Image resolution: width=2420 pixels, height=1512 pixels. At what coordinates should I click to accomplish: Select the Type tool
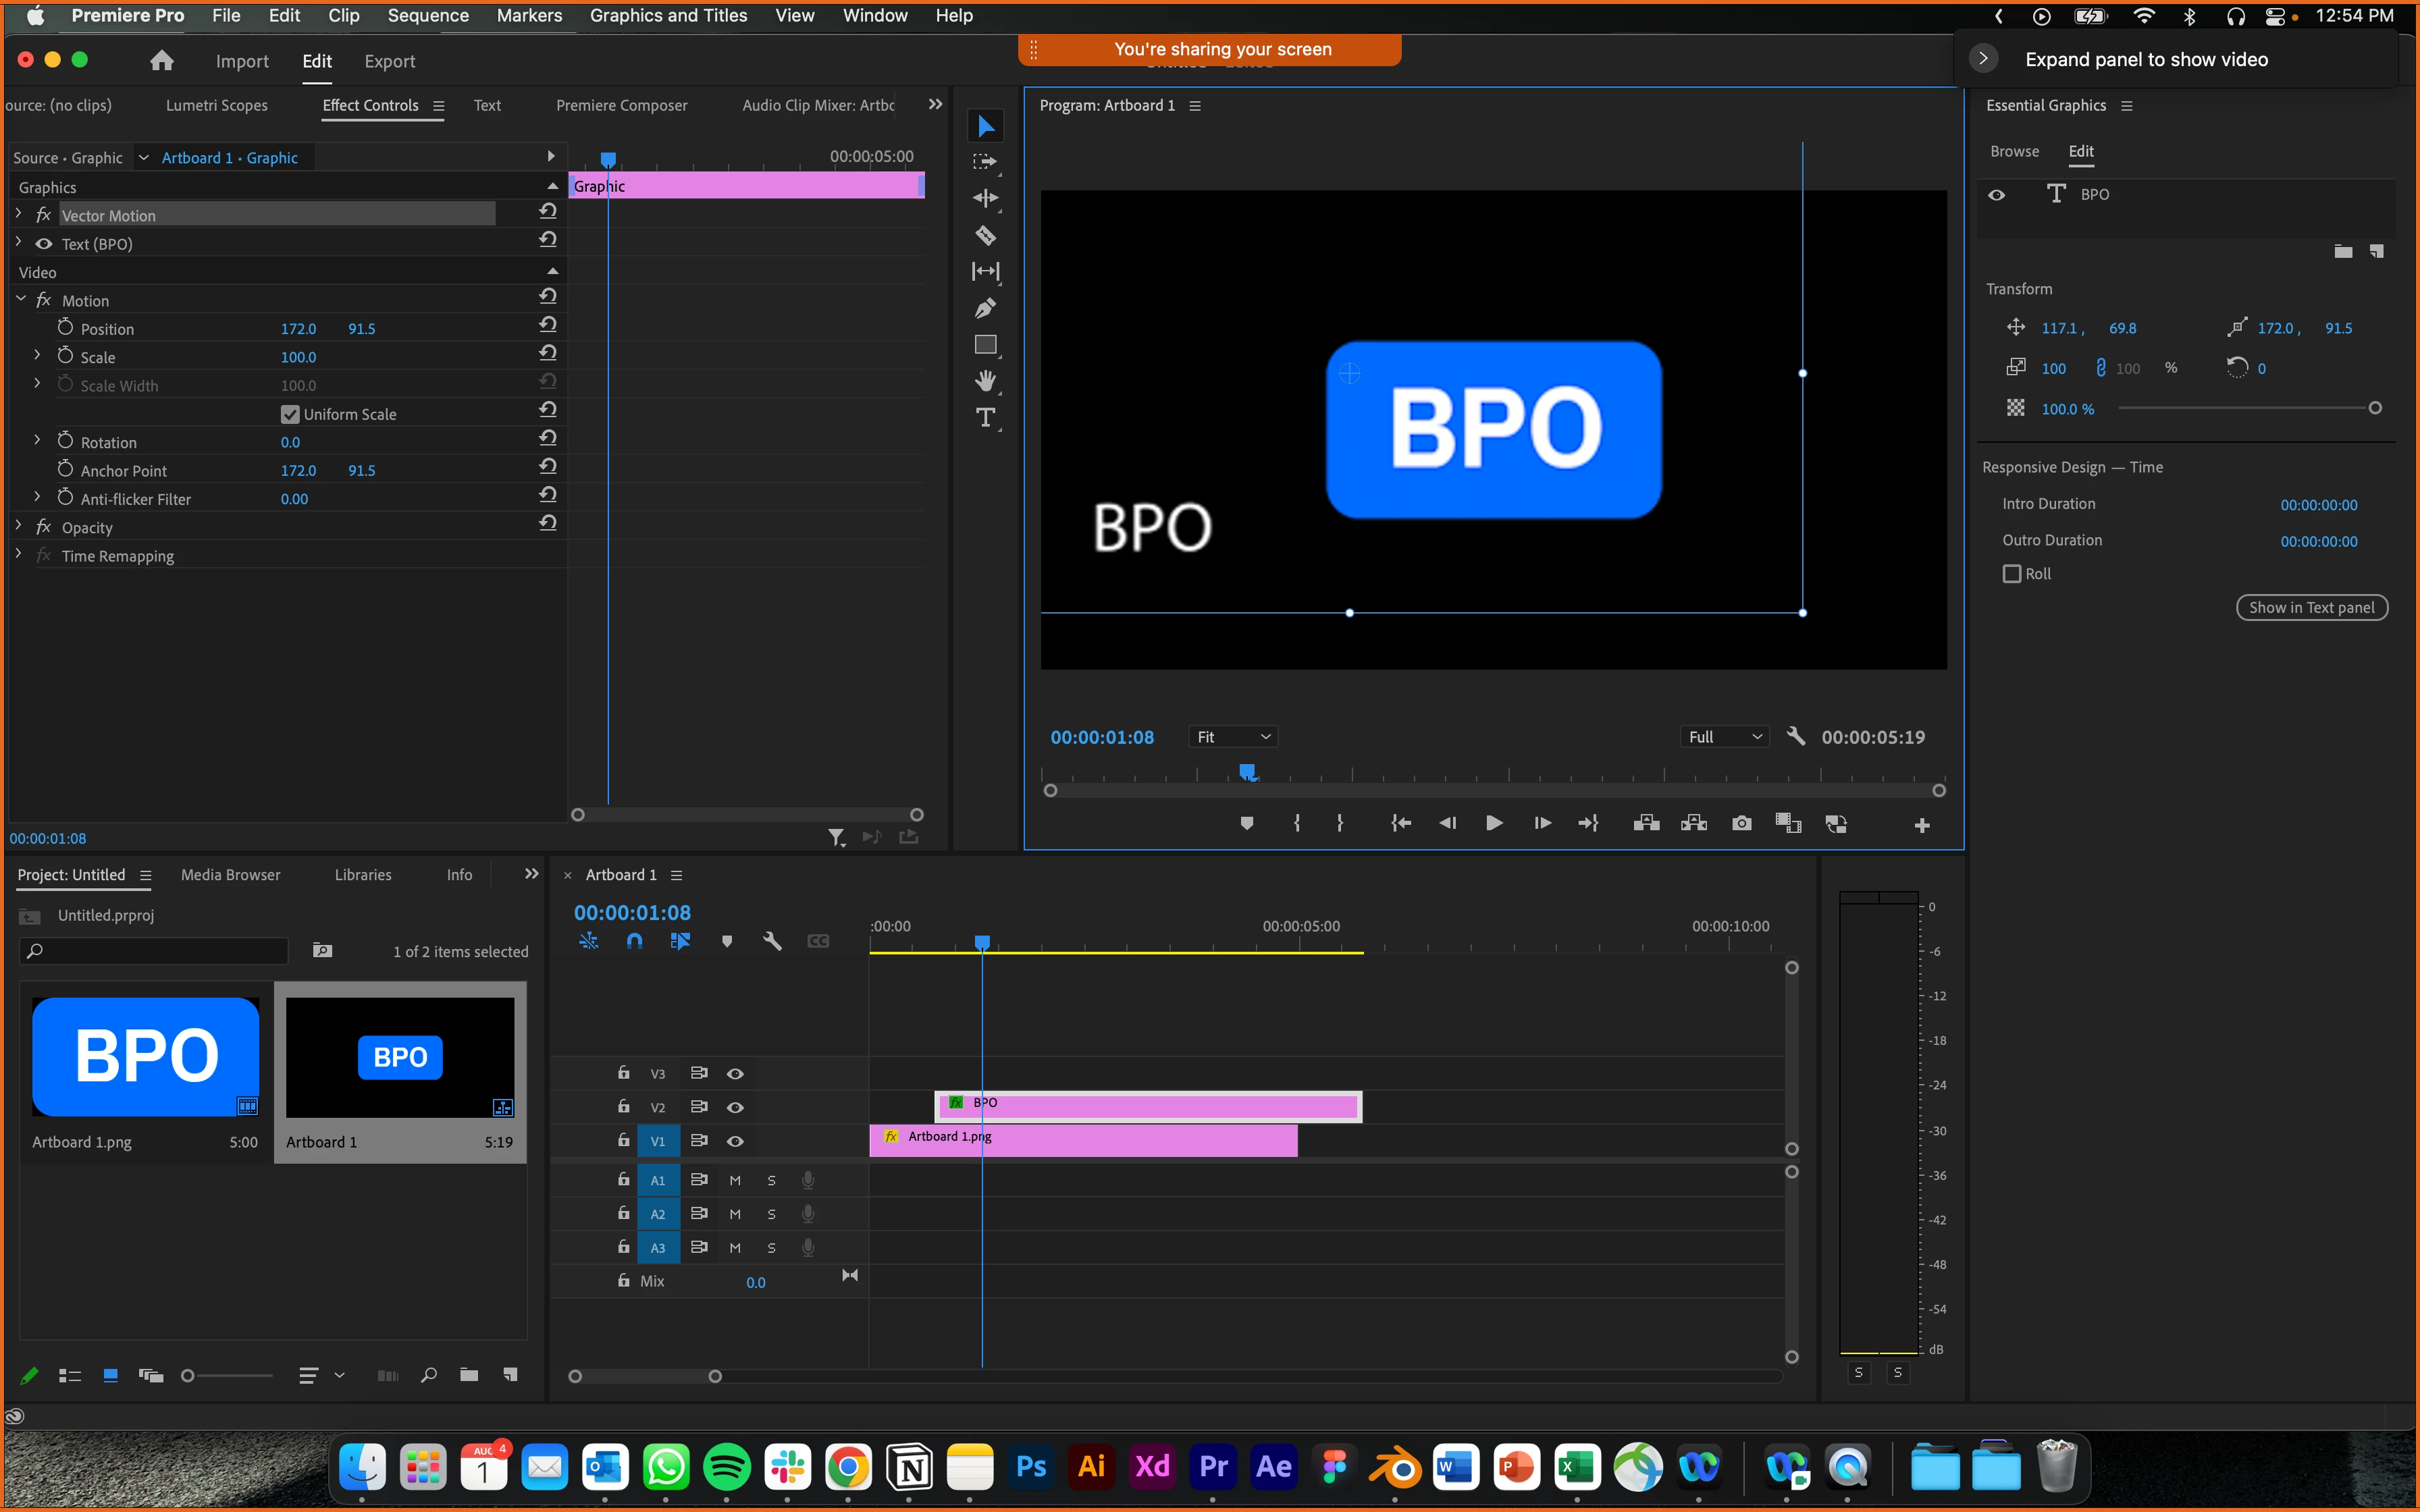pos(985,418)
